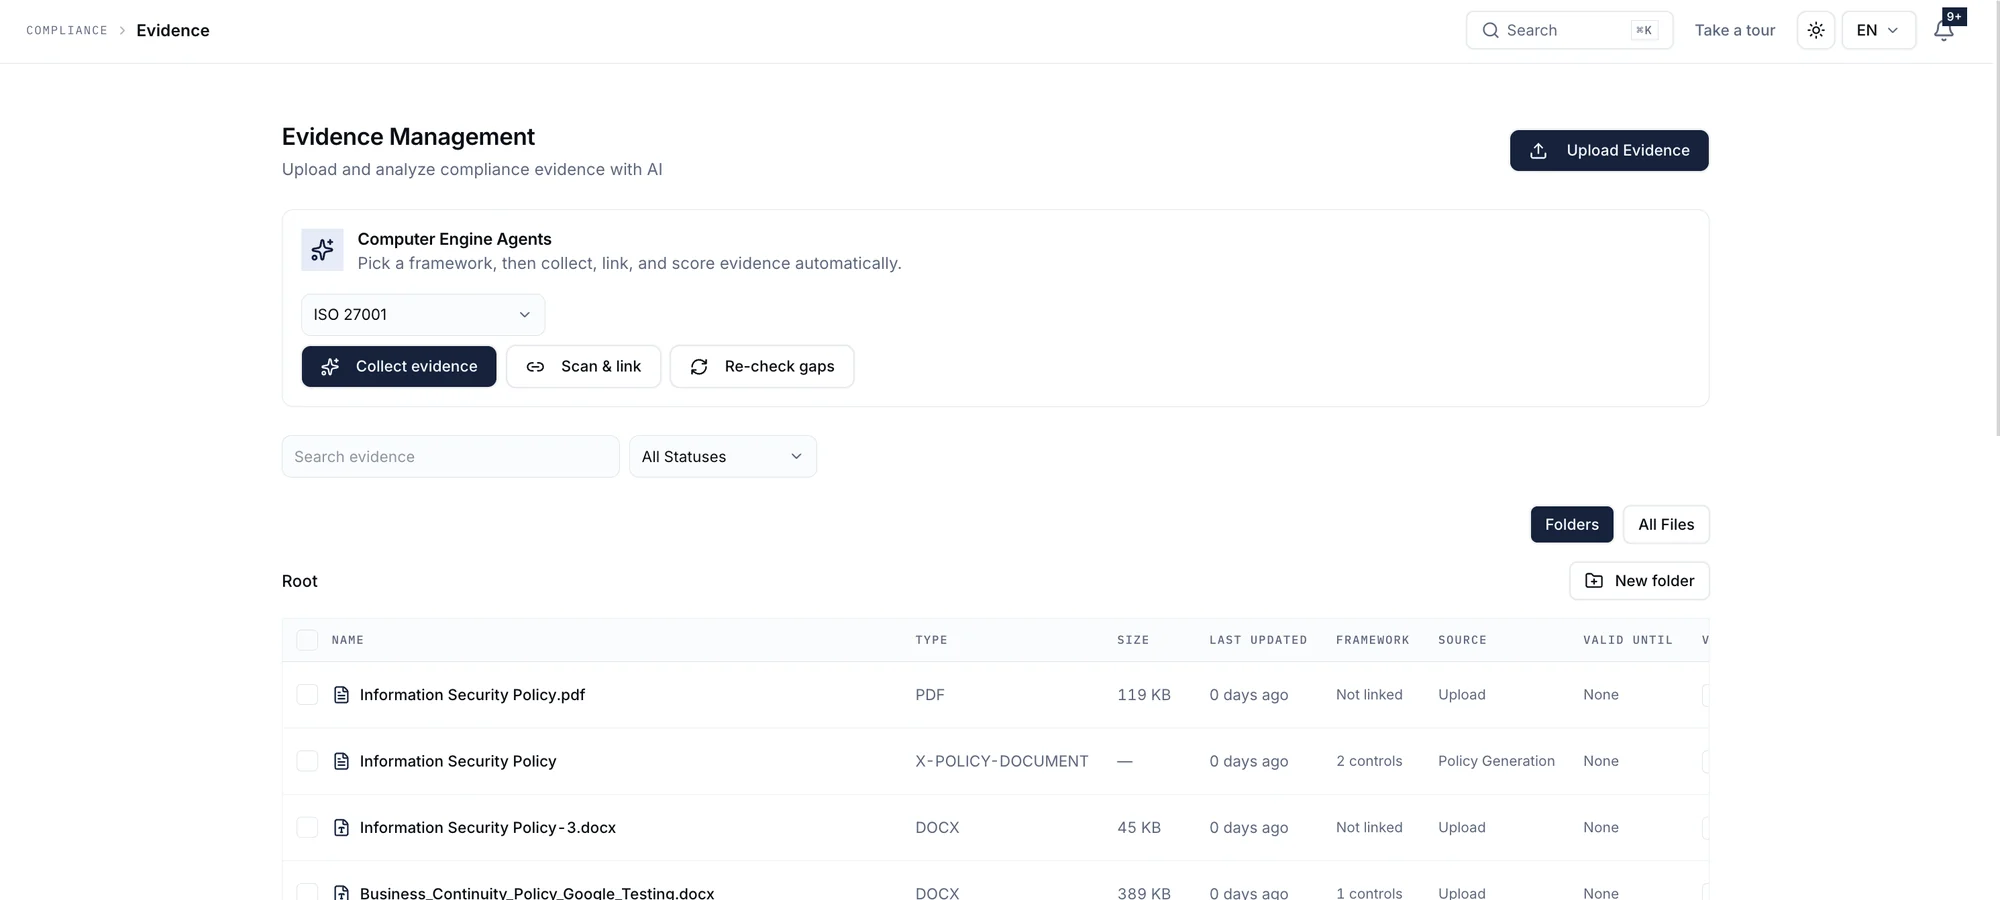Click the global Search field in the top bar

point(1569,30)
